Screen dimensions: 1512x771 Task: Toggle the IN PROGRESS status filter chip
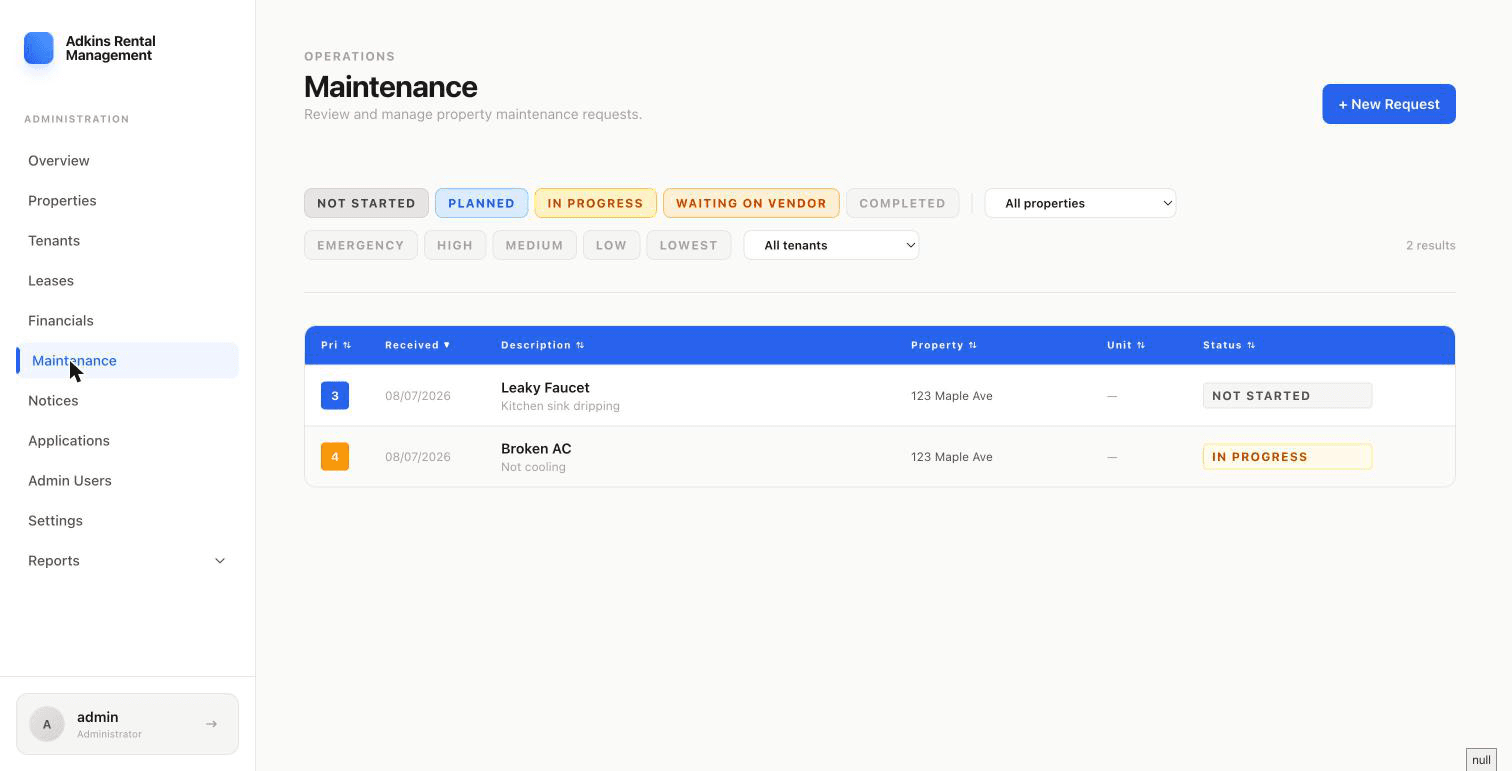[595, 203]
